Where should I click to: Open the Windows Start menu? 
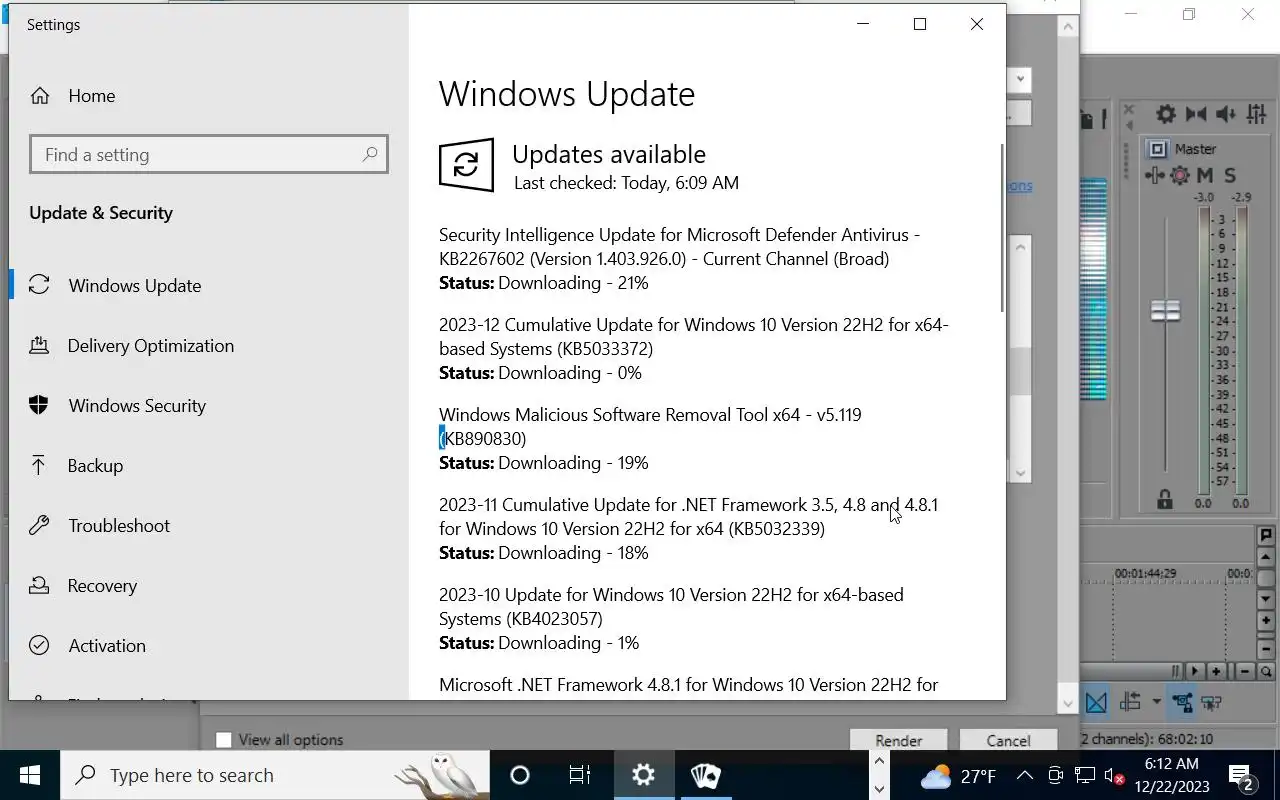point(30,775)
